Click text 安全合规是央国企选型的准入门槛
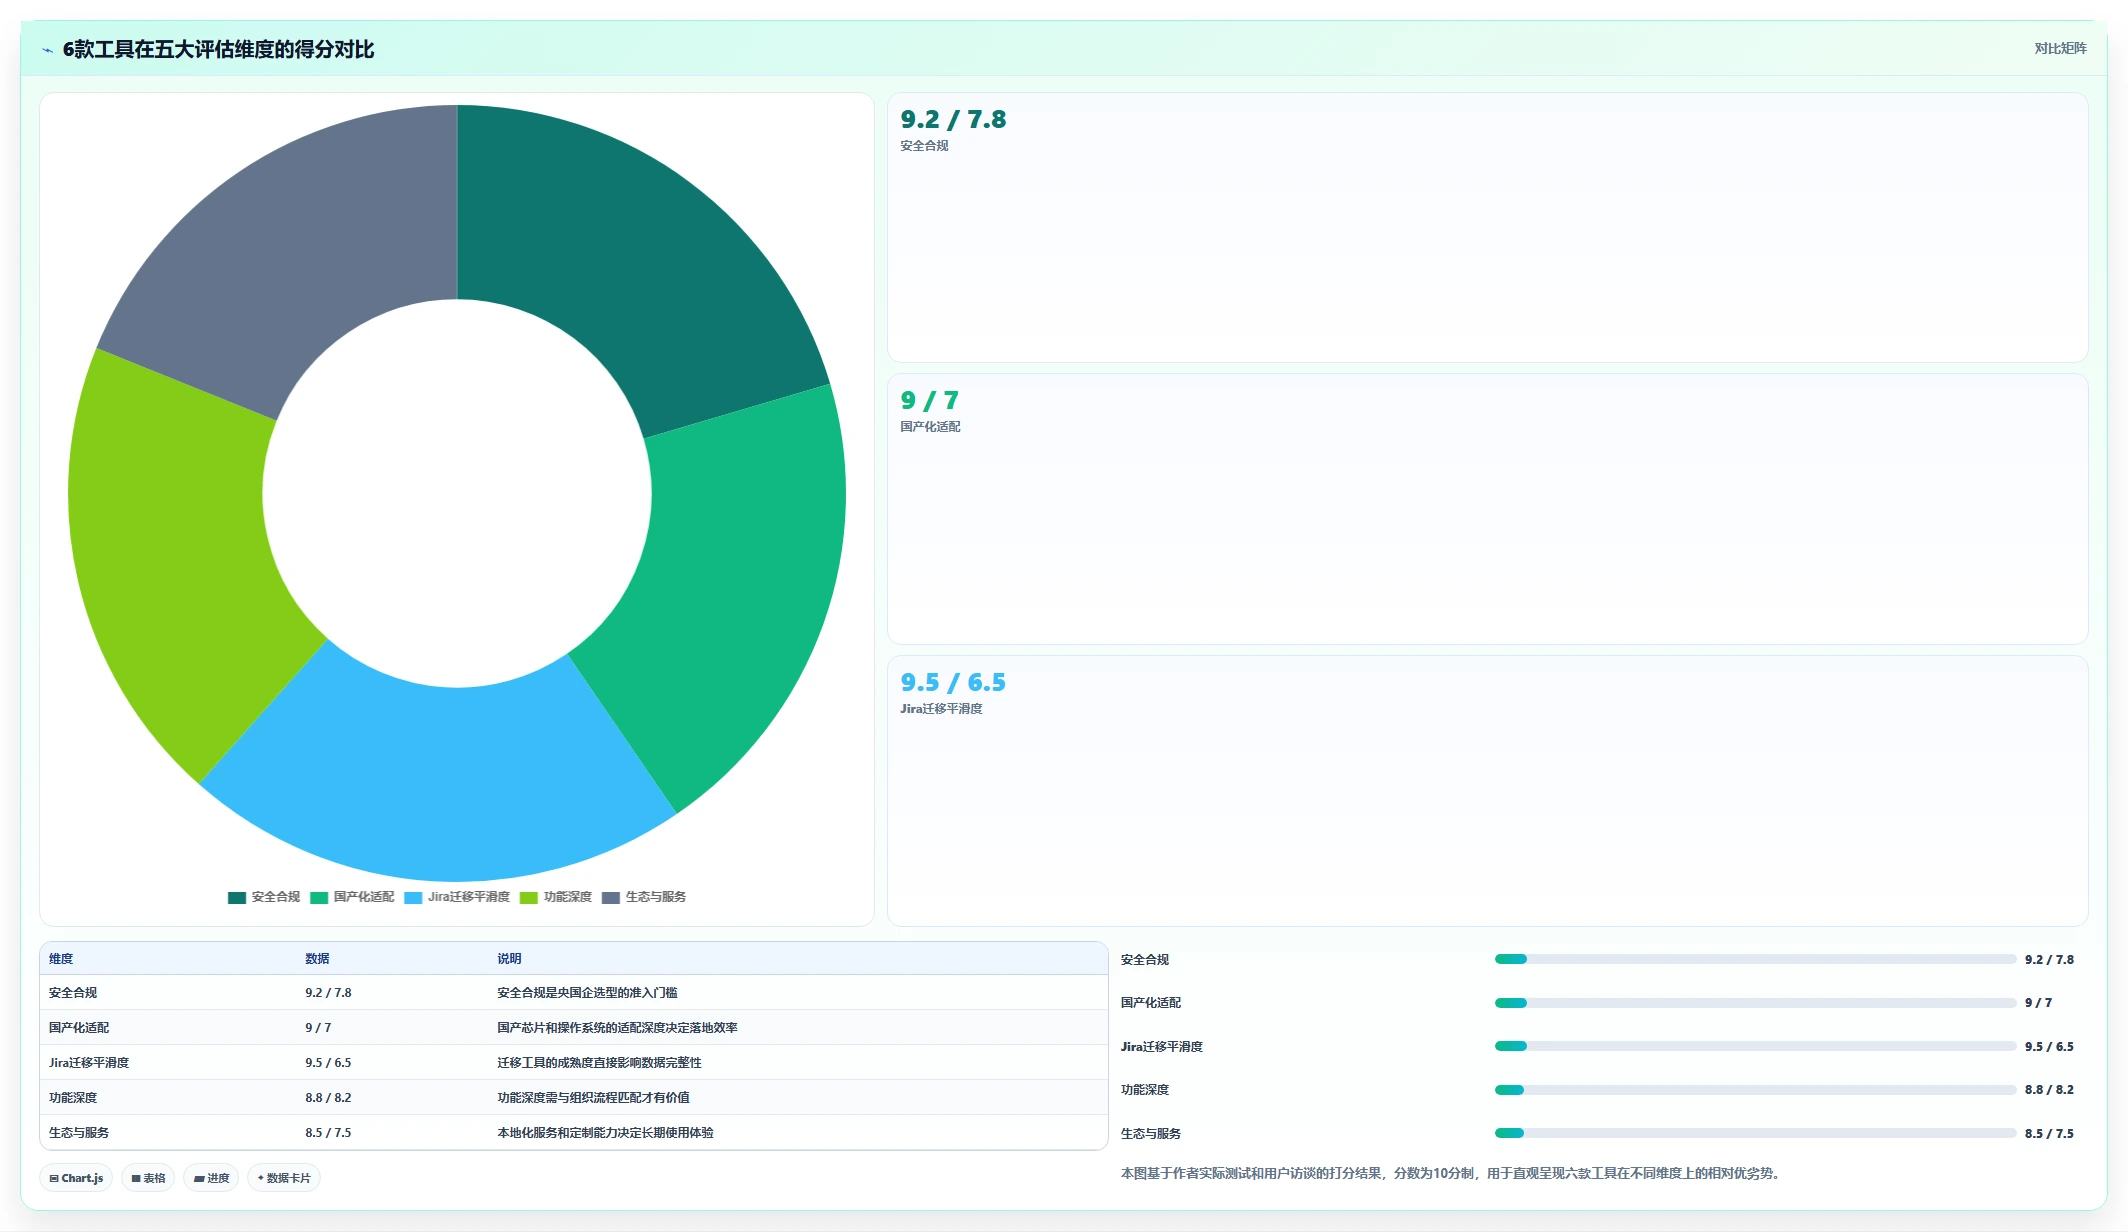 coord(587,993)
